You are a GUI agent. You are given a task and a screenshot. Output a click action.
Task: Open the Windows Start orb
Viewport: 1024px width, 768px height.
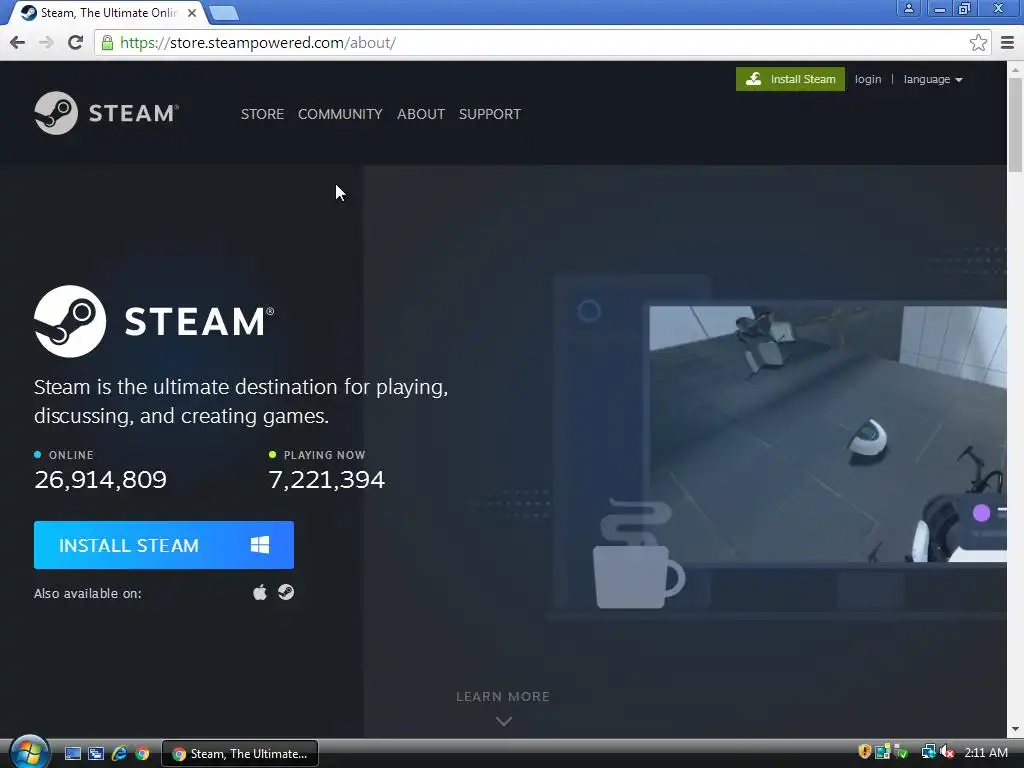click(29, 752)
